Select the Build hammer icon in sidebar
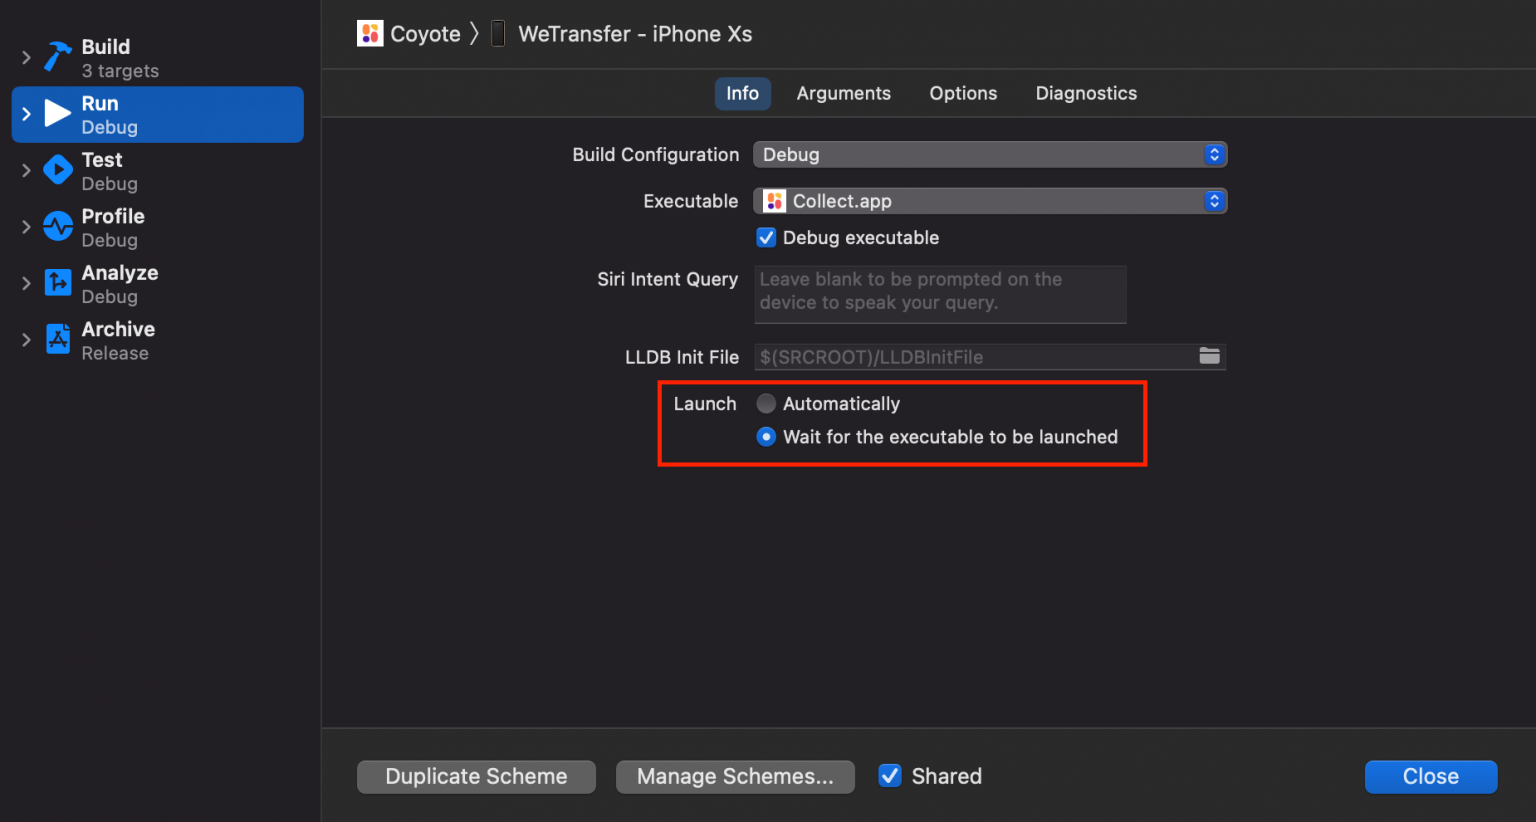The height and width of the screenshot is (822, 1536). [57, 55]
